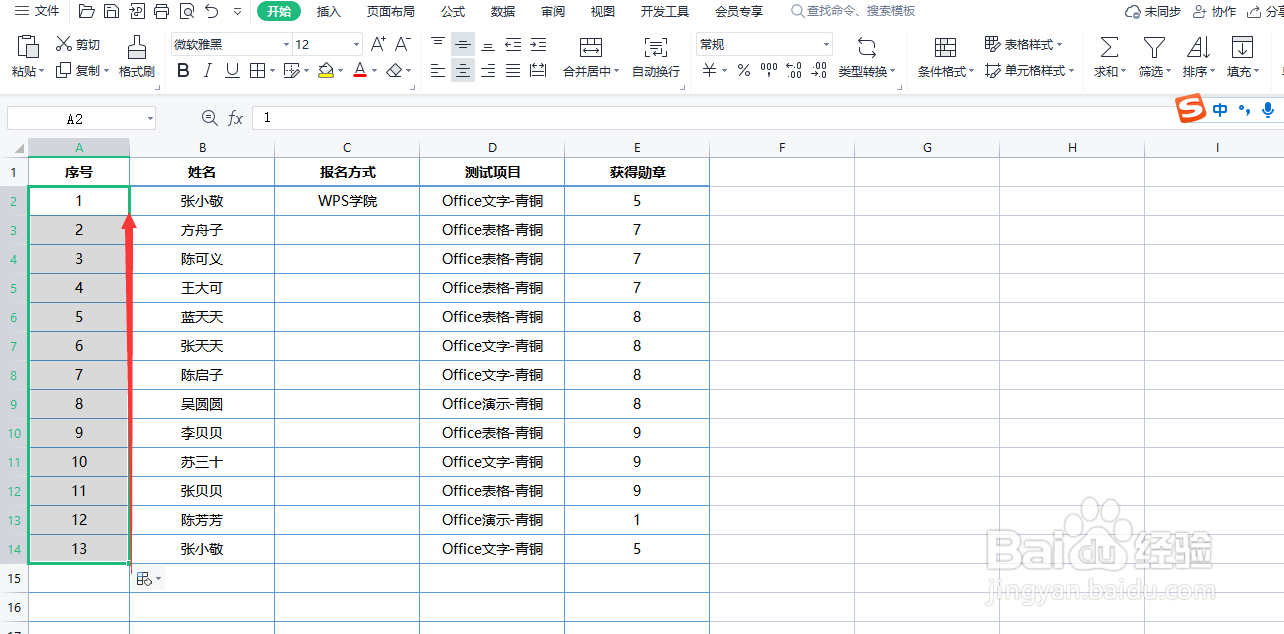This screenshot has width=1284, height=634.
Task: Click the 协作 collaboration link
Action: click(1213, 11)
